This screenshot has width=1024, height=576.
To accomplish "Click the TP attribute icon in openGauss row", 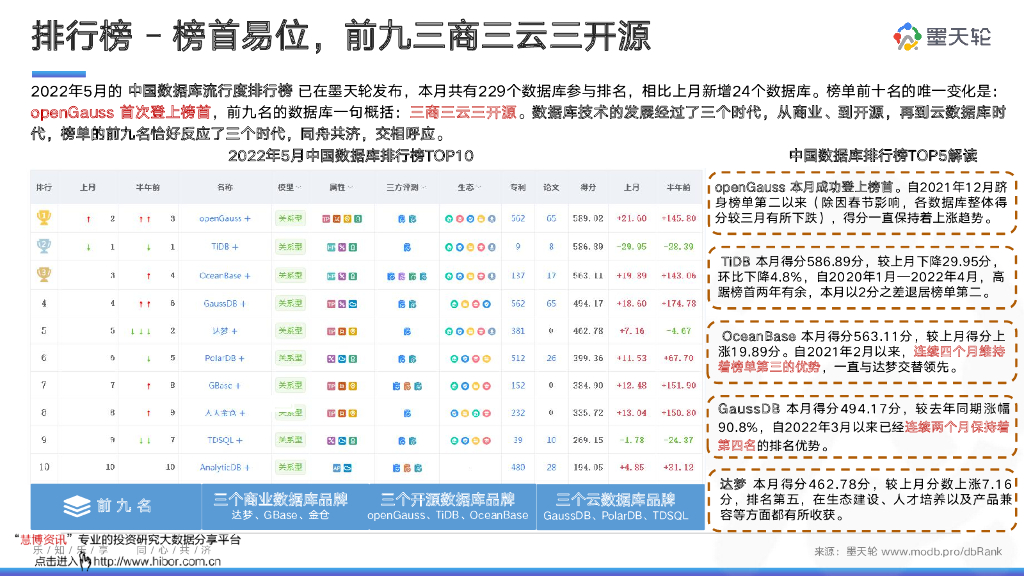I will [x=326, y=219].
